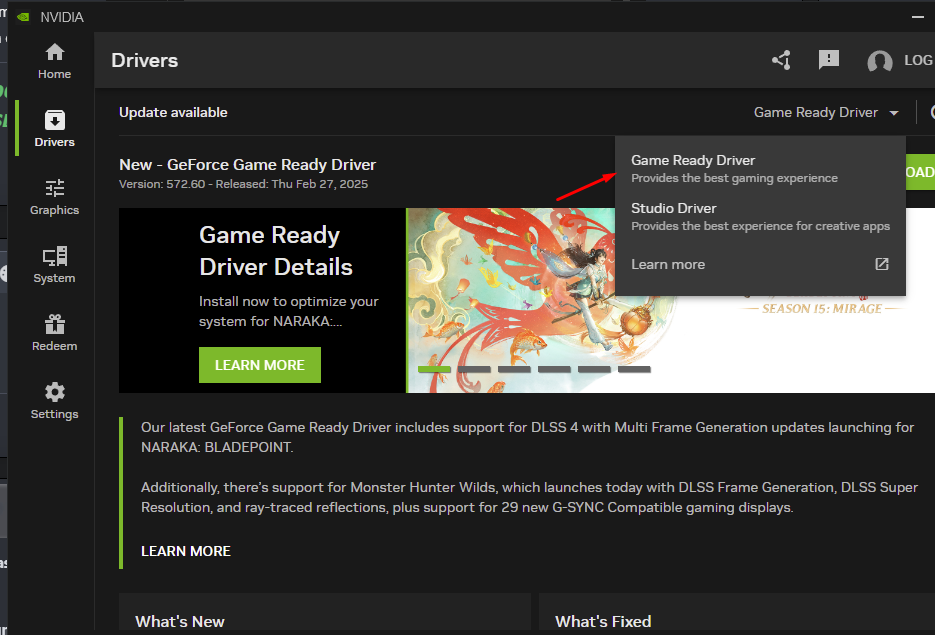
Task: Click 'Version: 572.60' release text
Action: (x=243, y=184)
